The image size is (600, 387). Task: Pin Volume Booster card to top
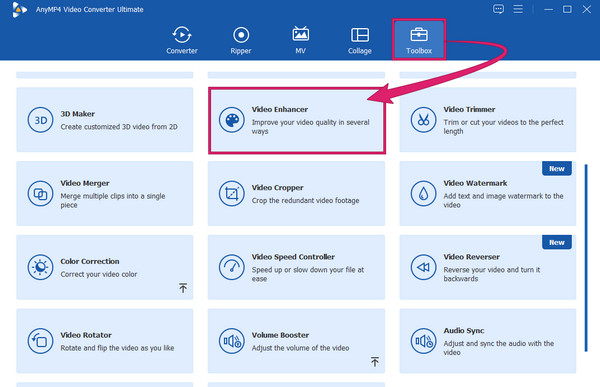[x=375, y=361]
